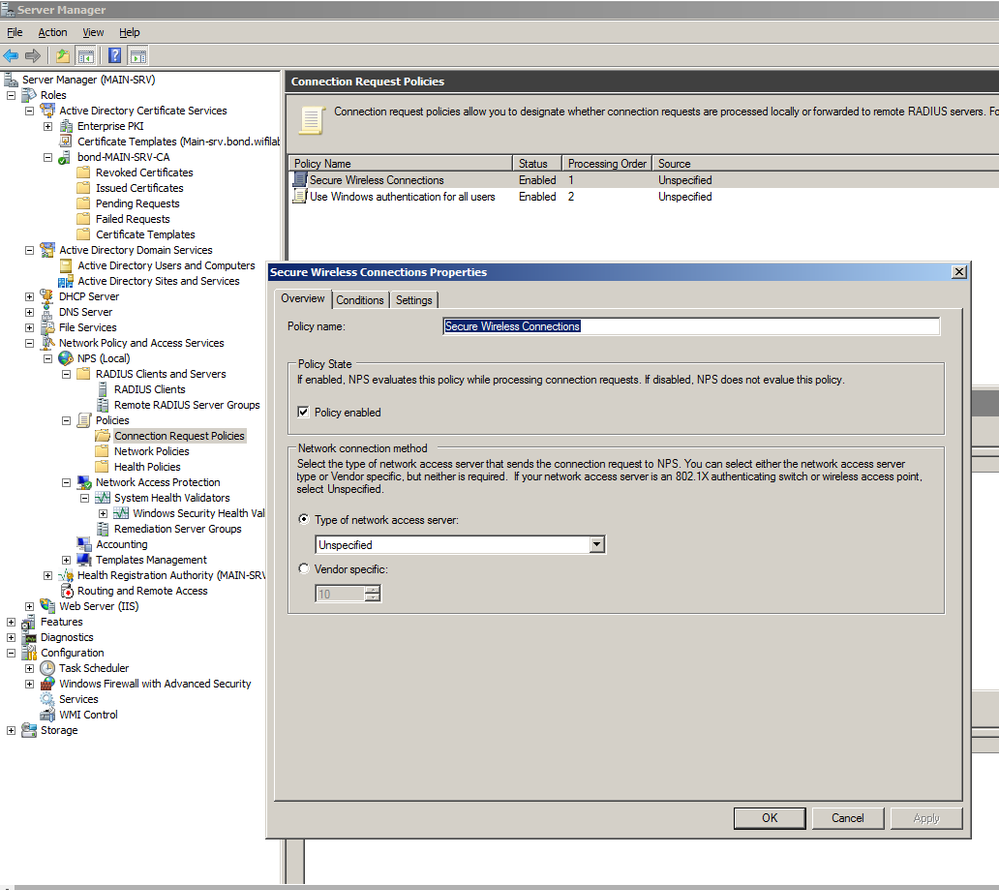Sort by the Status column header
This screenshot has height=890, width=999.
(x=538, y=164)
